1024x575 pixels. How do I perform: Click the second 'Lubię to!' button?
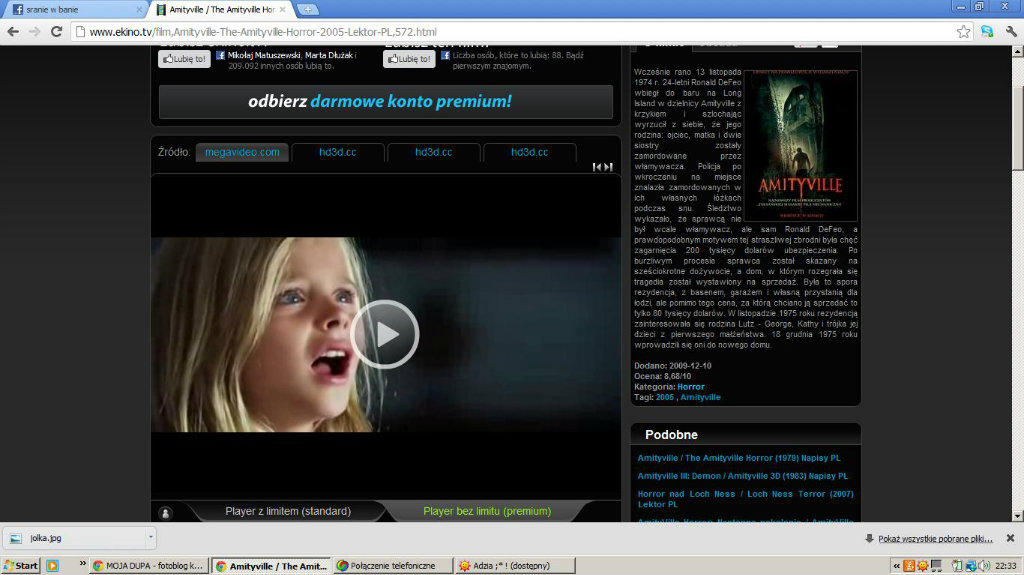pyautogui.click(x=409, y=59)
